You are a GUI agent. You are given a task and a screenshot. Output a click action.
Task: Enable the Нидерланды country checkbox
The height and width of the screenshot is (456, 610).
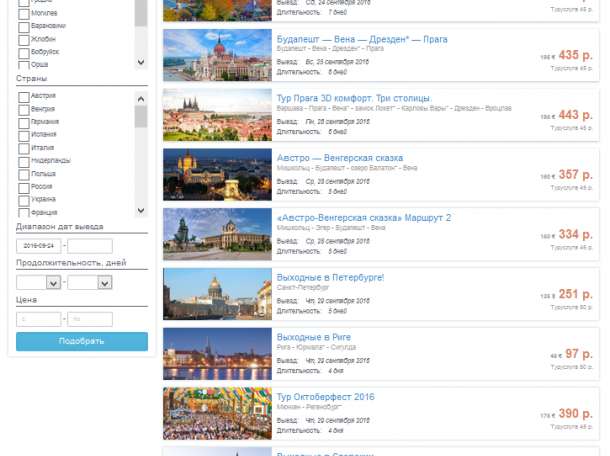(24, 162)
